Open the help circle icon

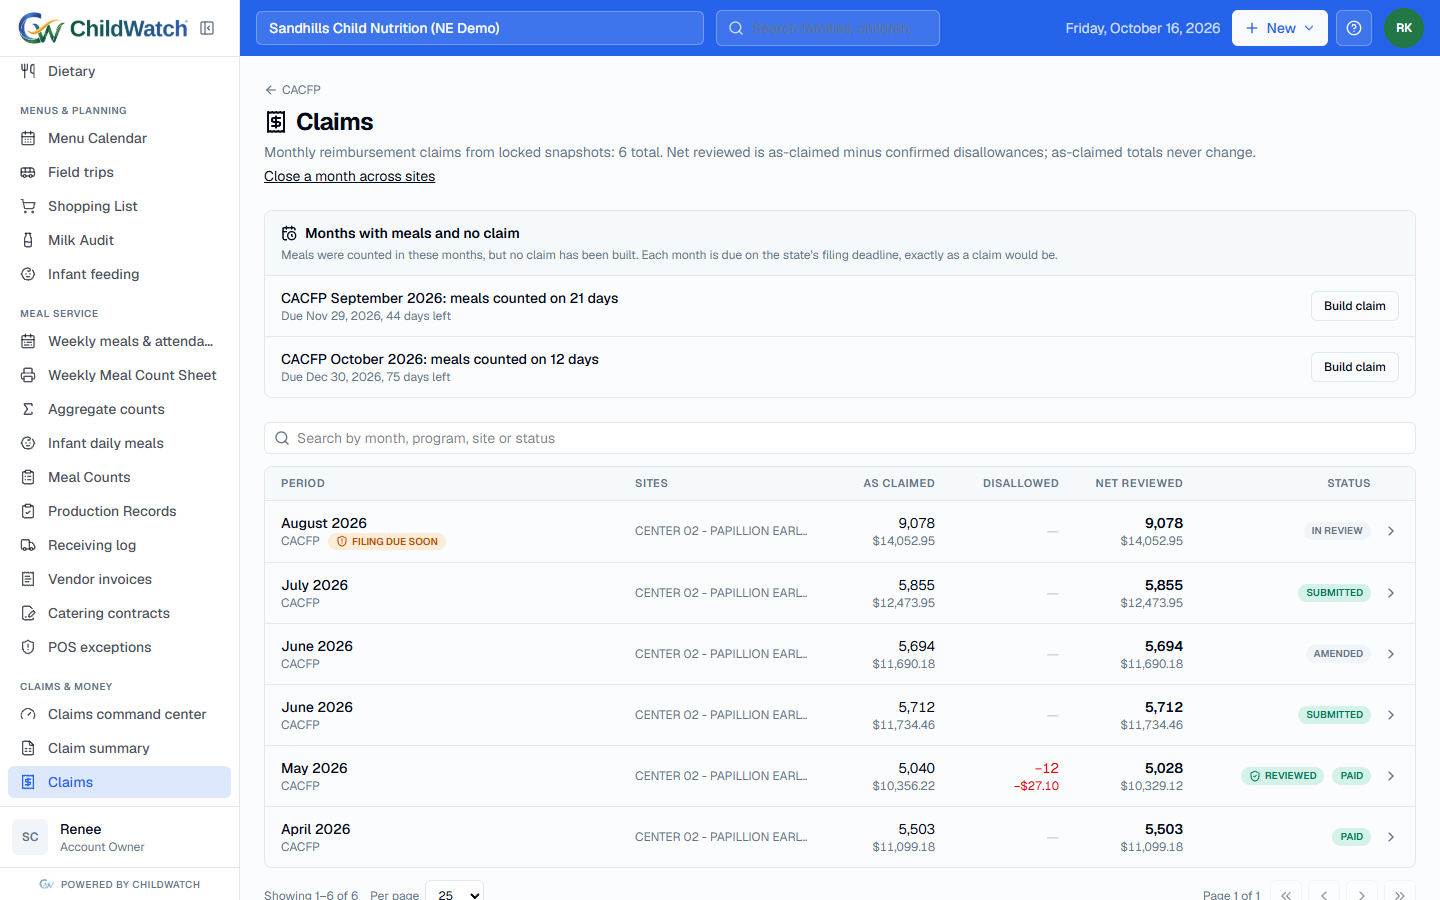click(x=1354, y=28)
